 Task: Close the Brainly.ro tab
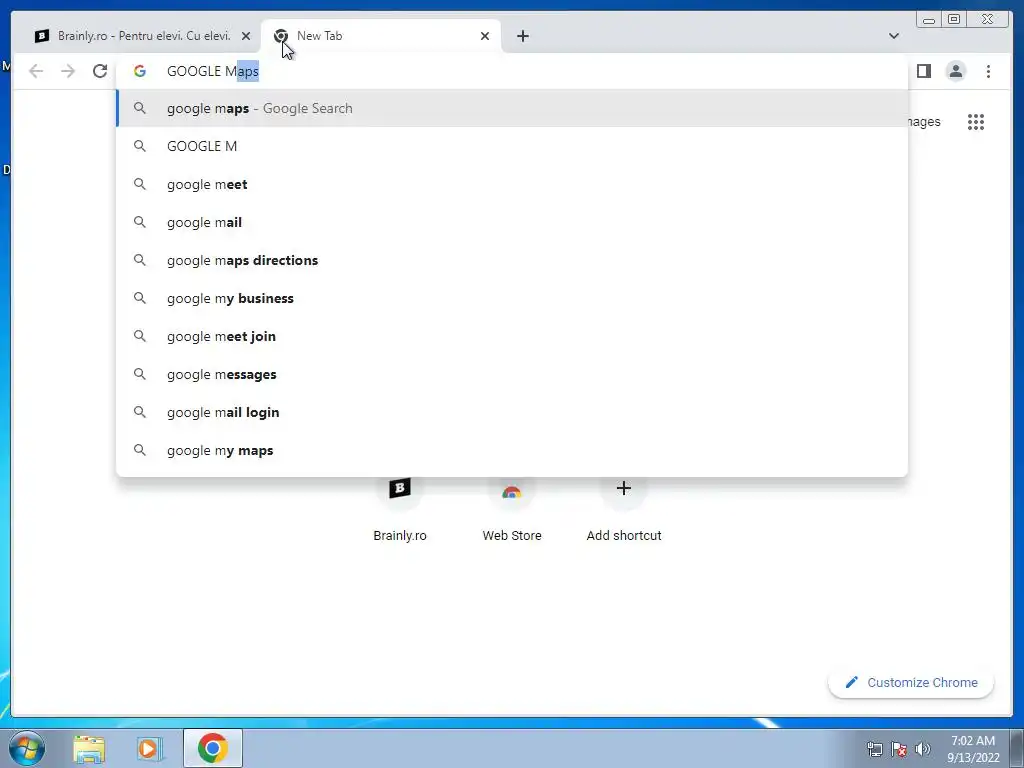coord(246,36)
